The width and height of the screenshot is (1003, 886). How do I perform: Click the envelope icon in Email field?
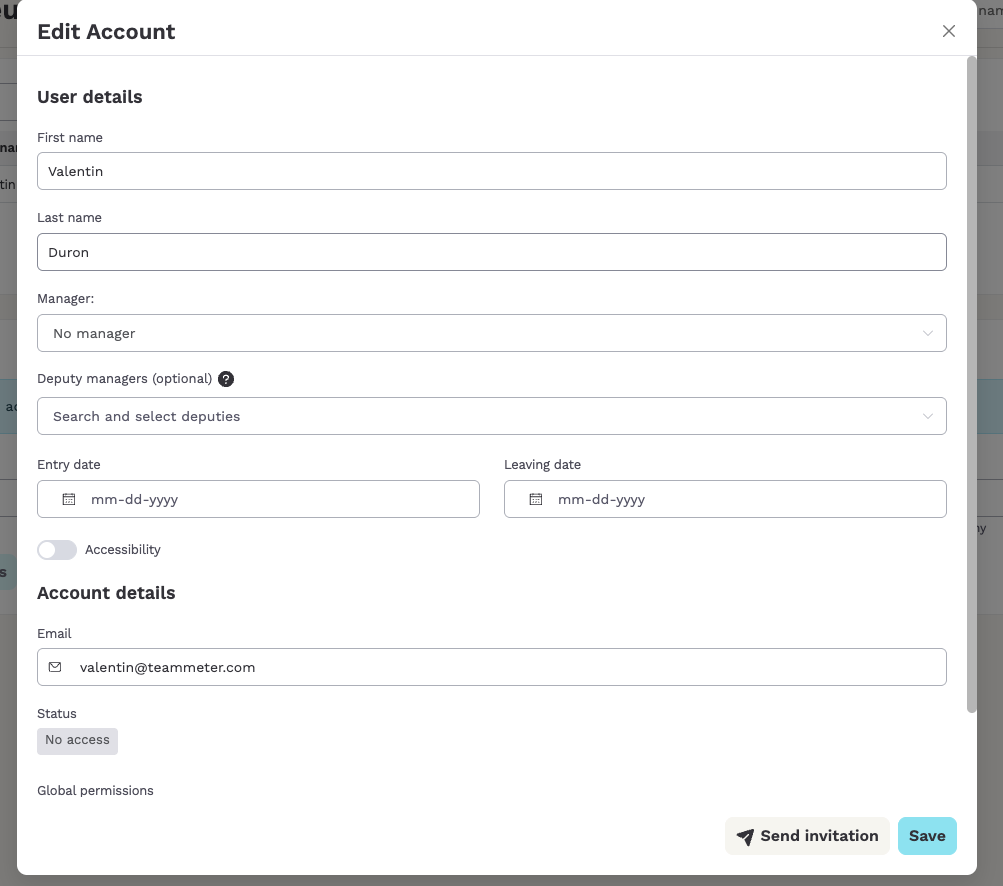[55, 667]
